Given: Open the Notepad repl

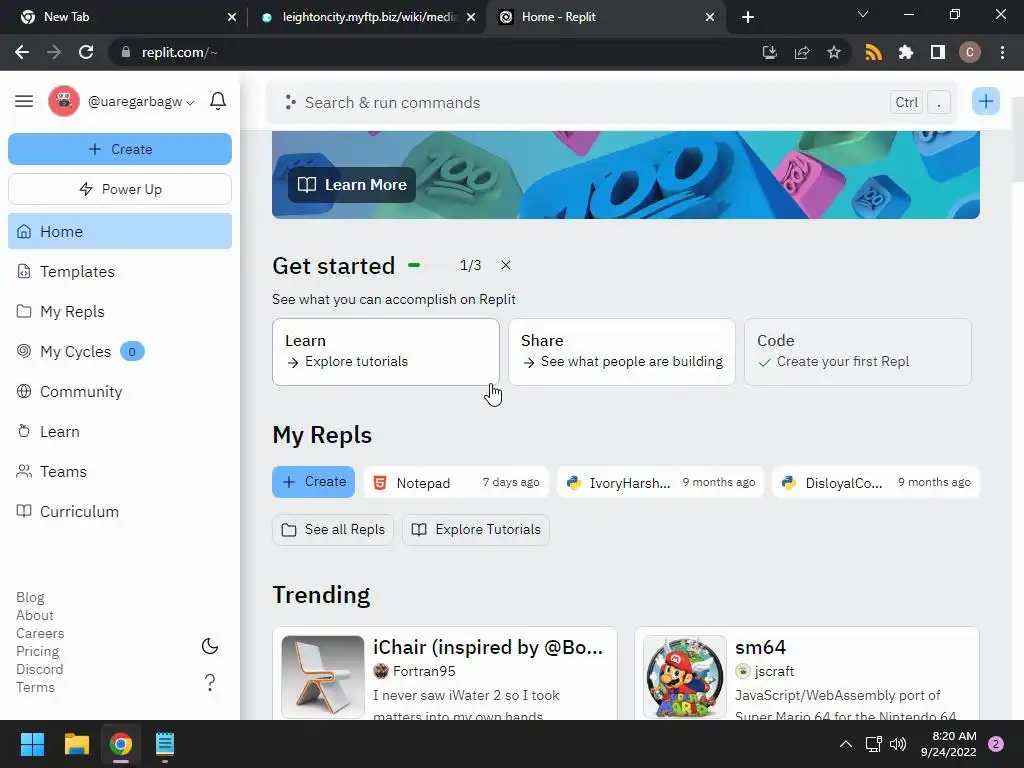Looking at the screenshot, I should [456, 483].
